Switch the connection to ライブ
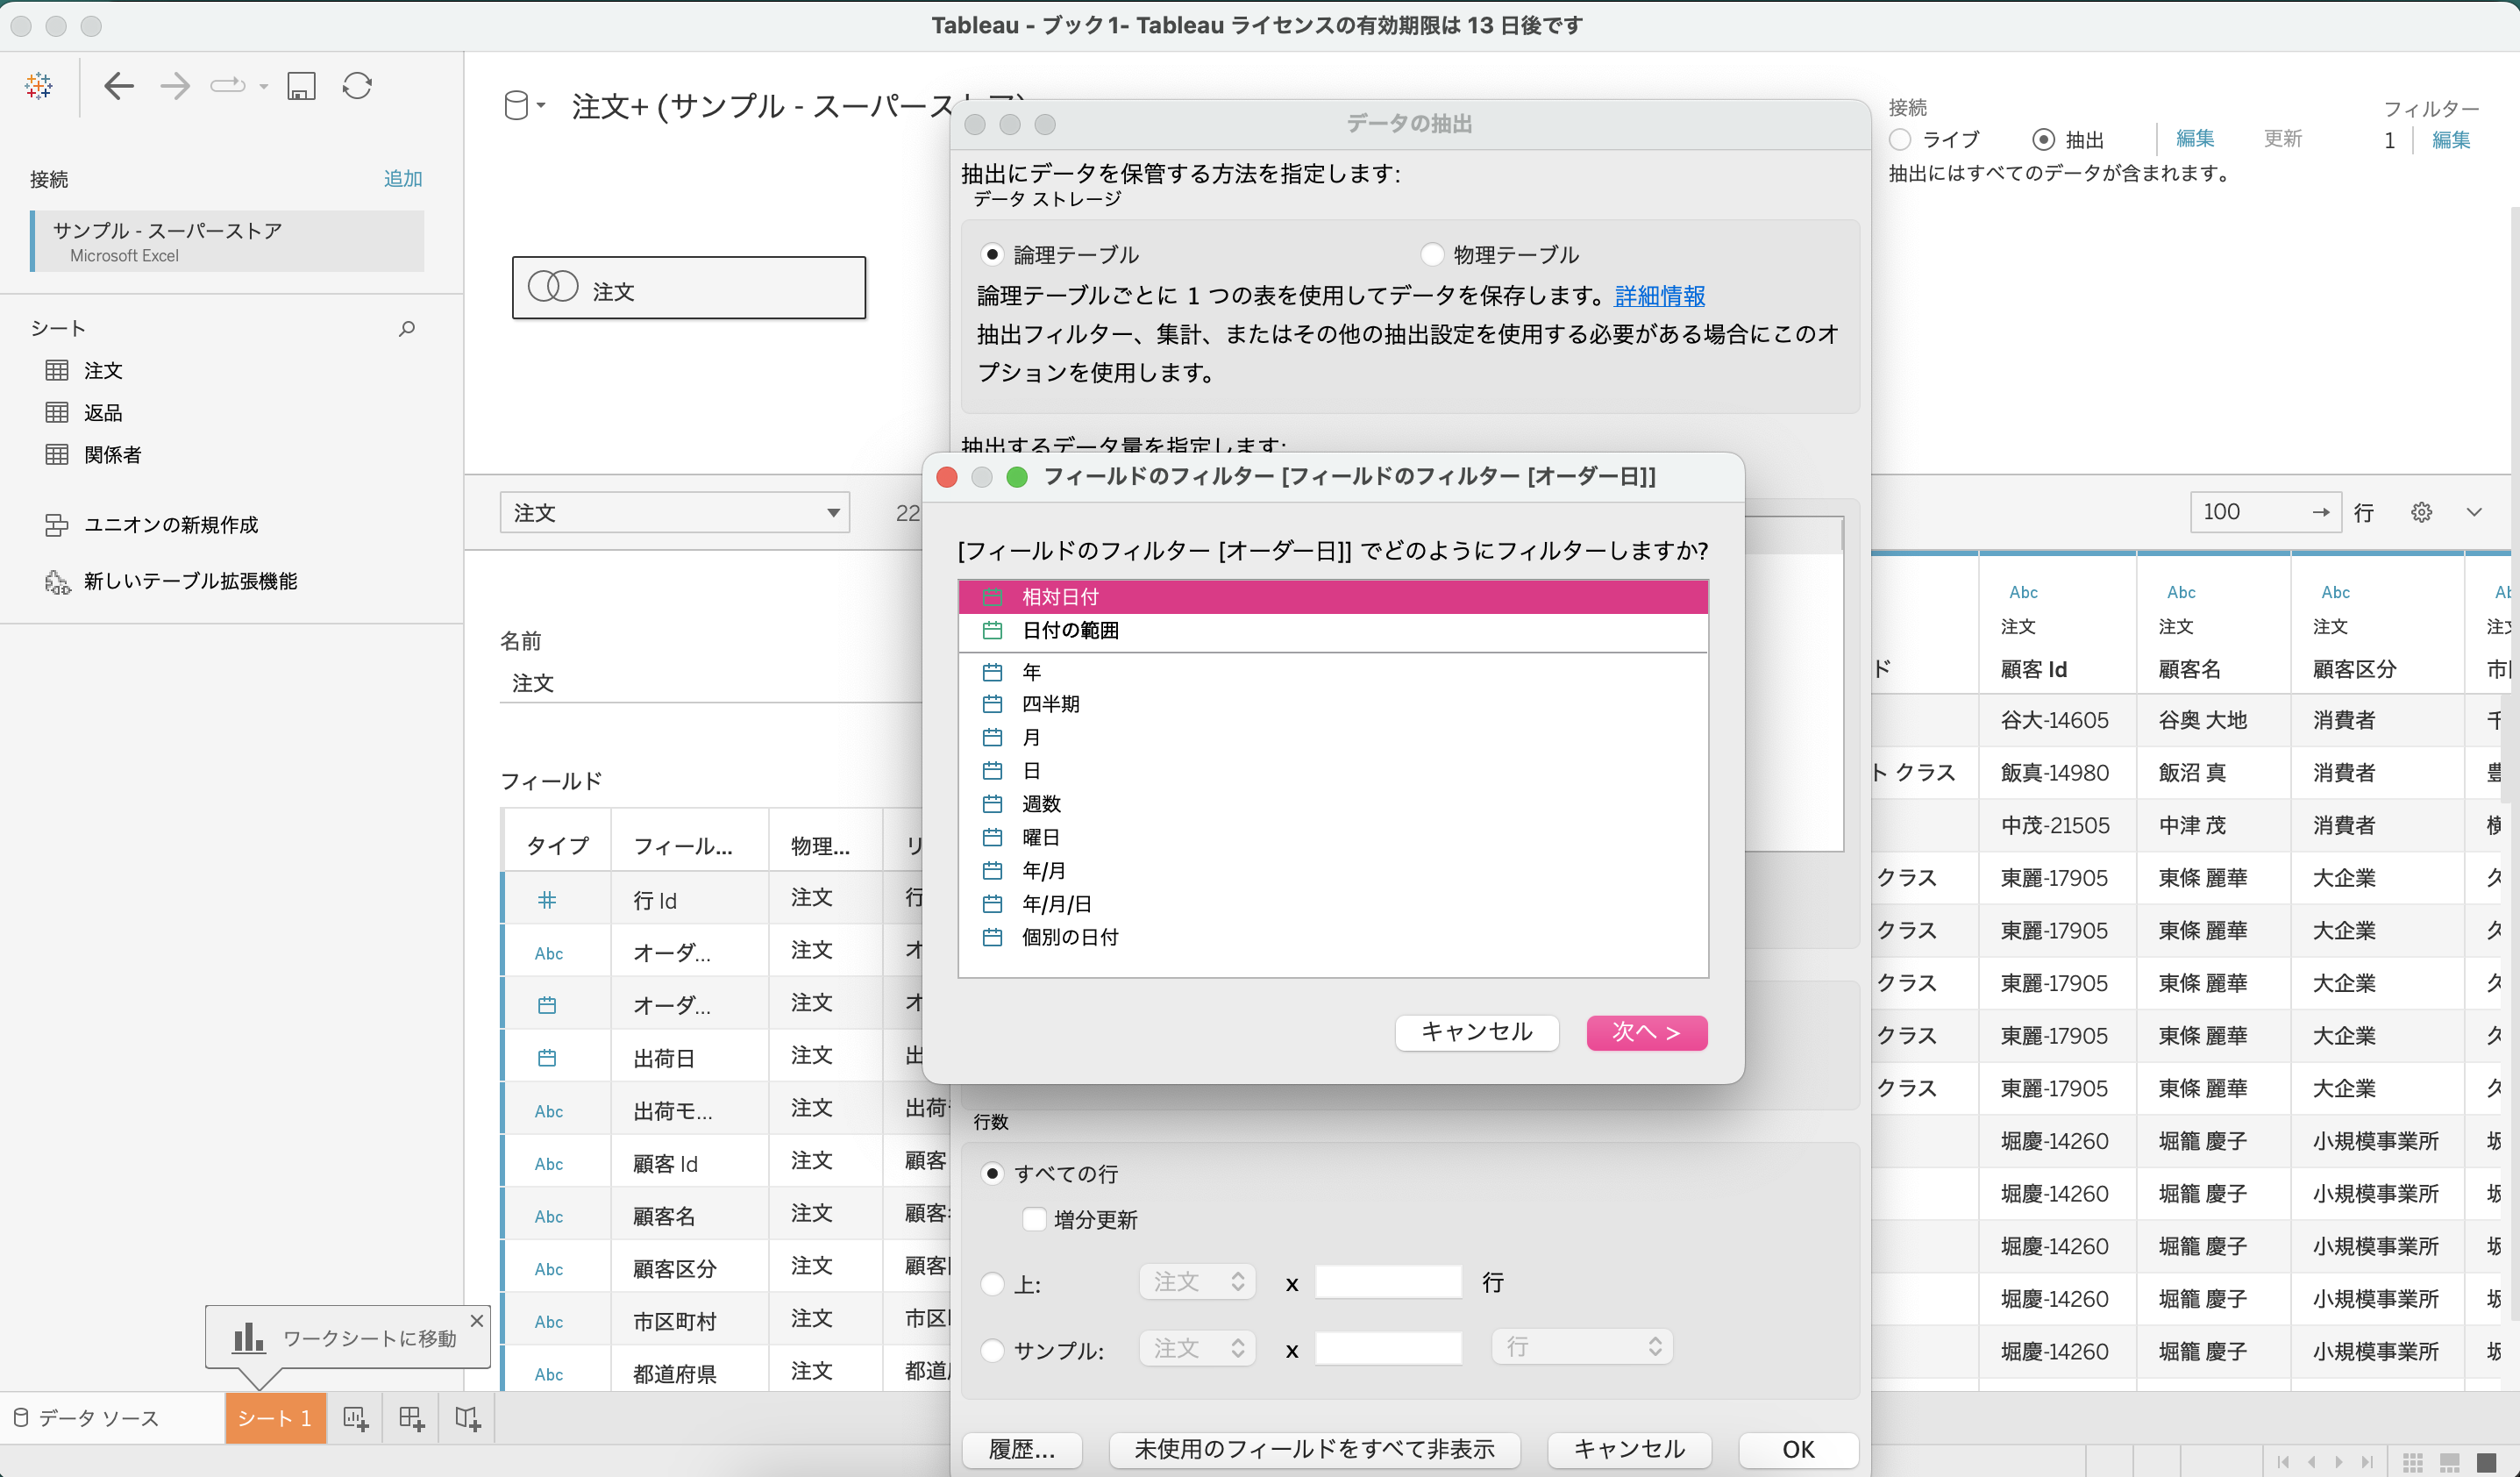 [1902, 139]
